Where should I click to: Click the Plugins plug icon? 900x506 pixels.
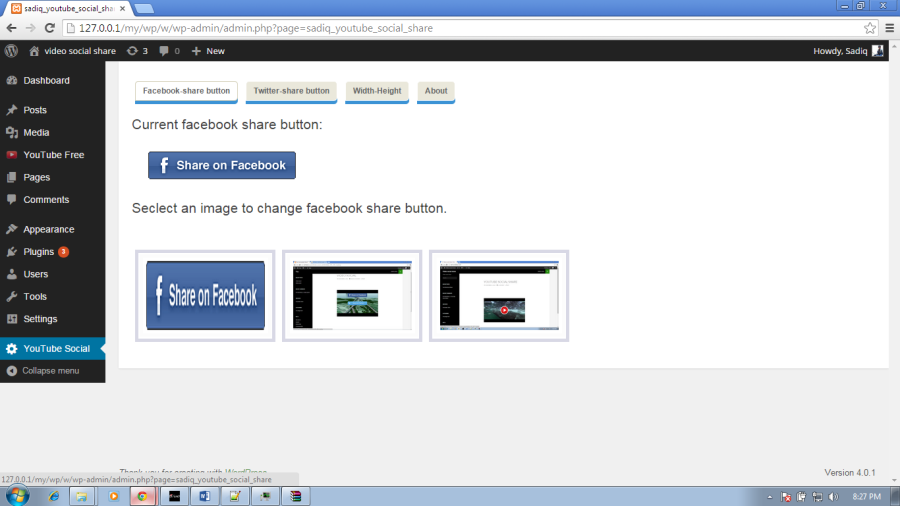(x=11, y=251)
